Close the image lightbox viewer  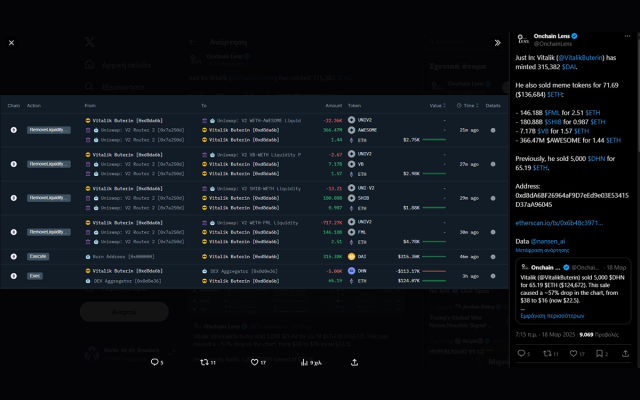(x=12, y=43)
